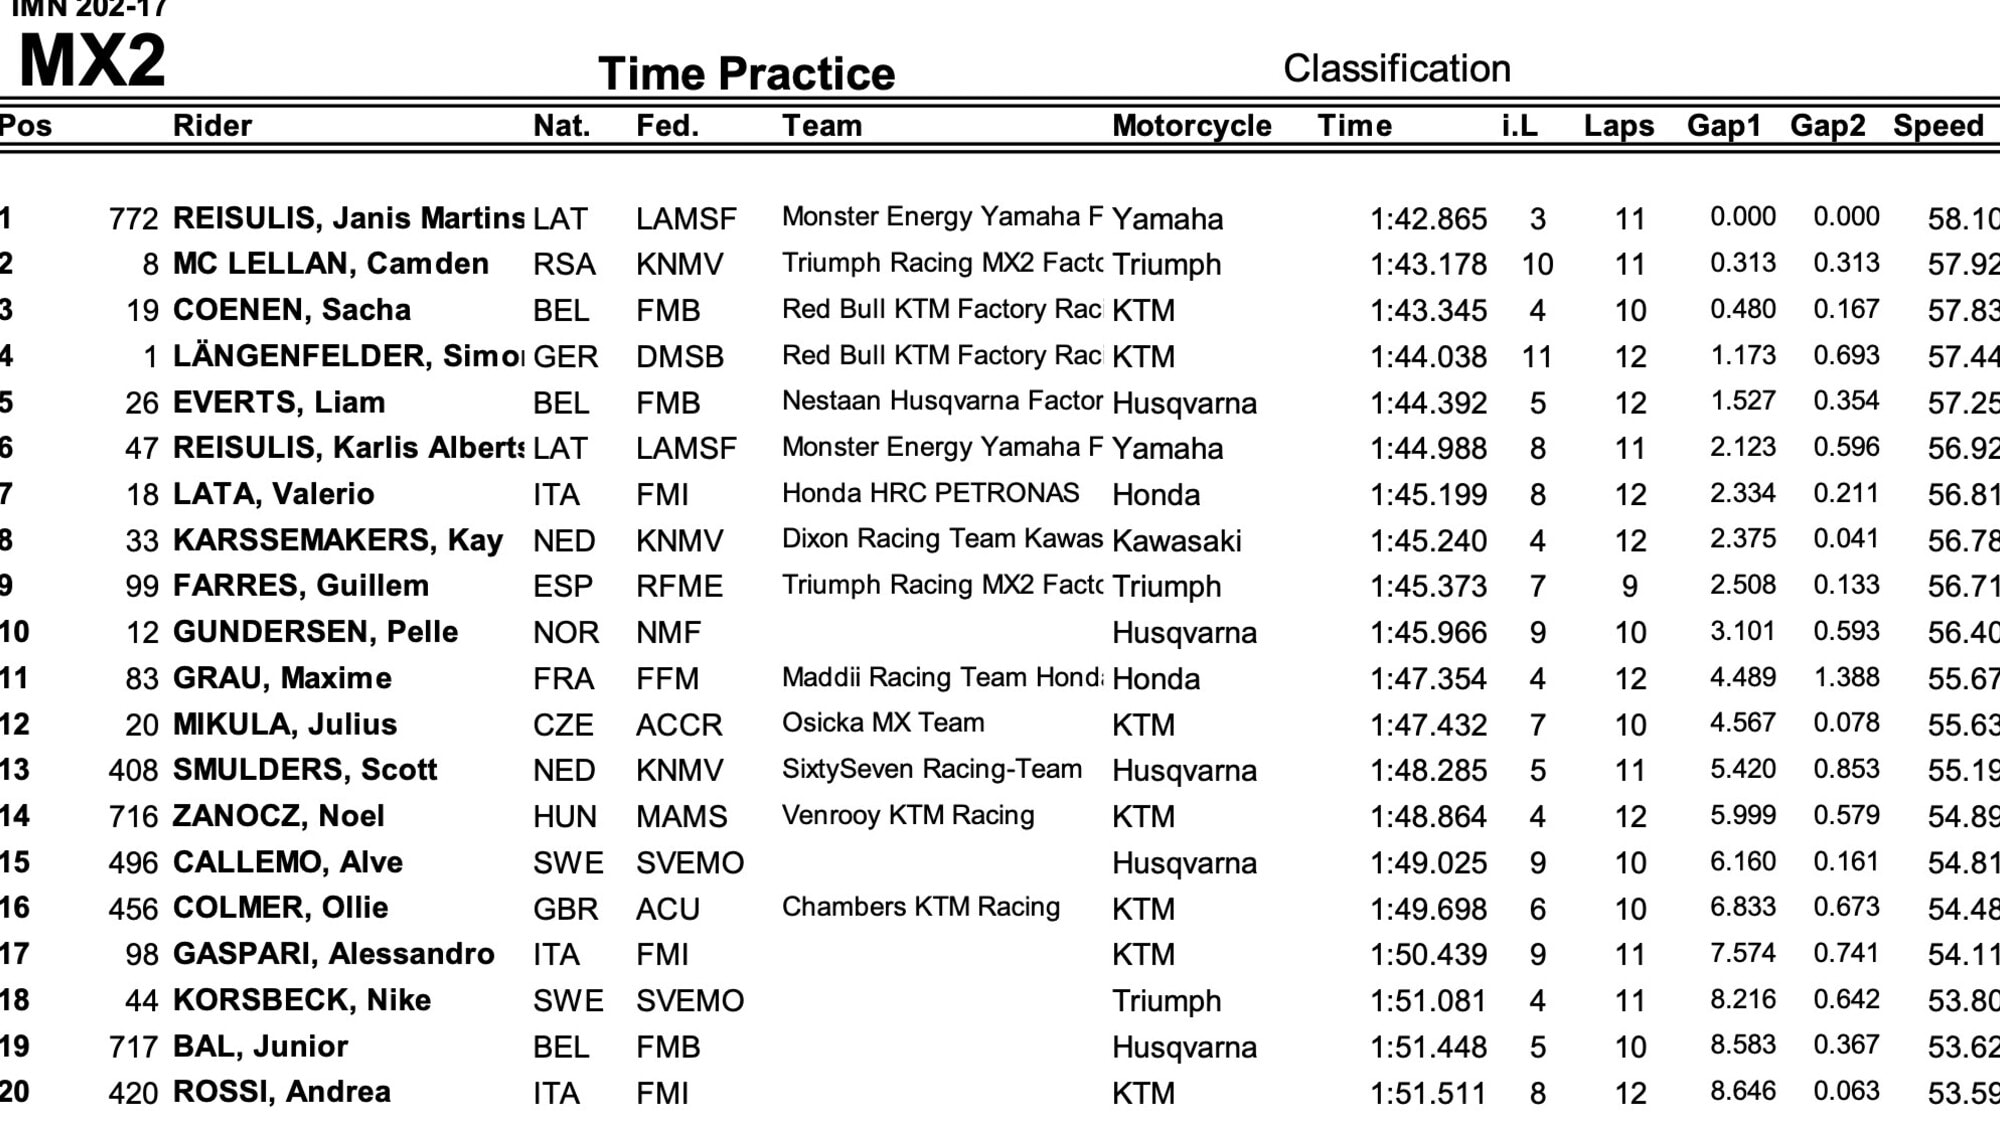
Task: Select the Motorcycle column header
Action: (x=1191, y=126)
